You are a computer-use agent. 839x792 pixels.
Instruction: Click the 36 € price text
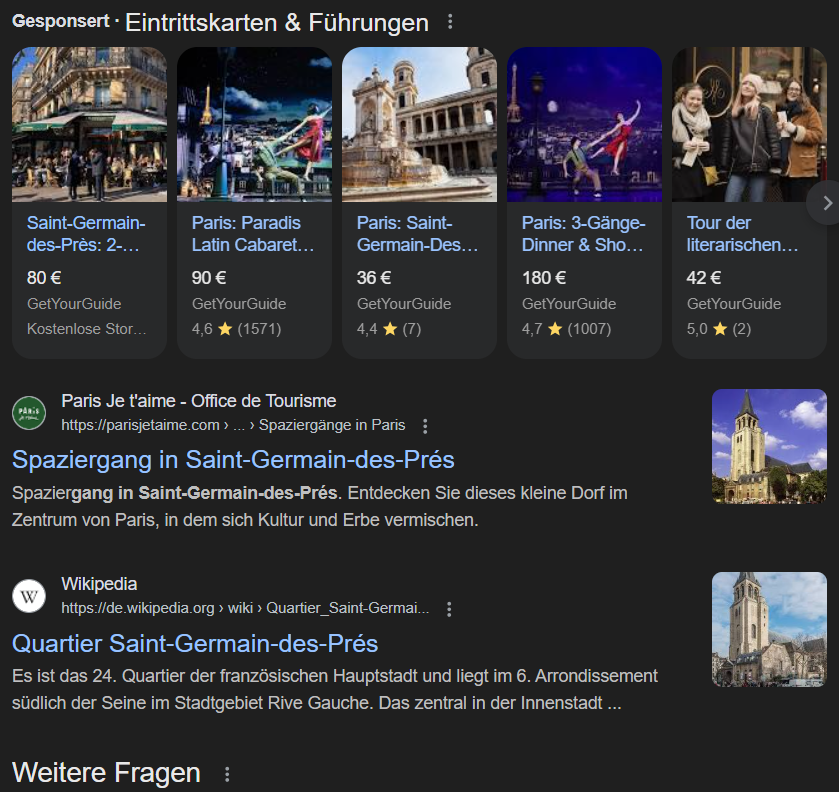tap(374, 278)
